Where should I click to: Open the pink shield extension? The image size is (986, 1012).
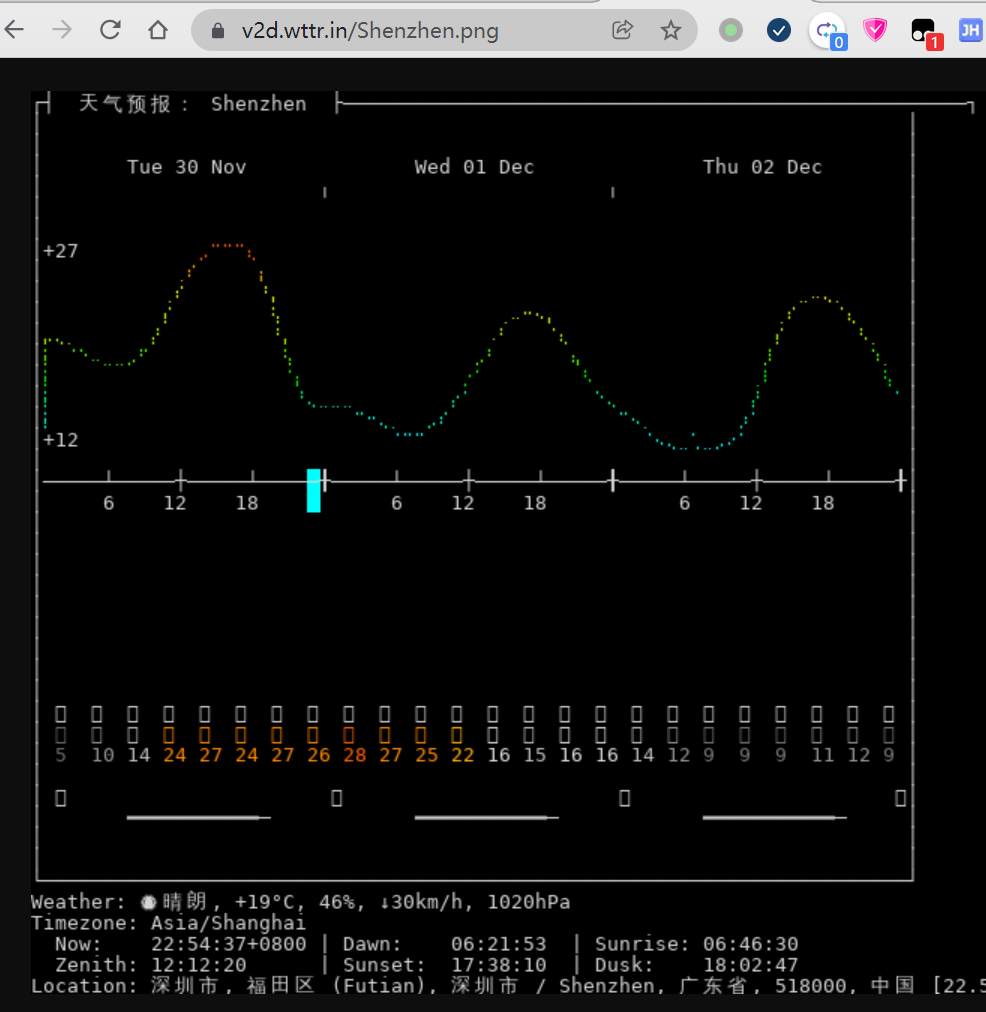tap(875, 30)
